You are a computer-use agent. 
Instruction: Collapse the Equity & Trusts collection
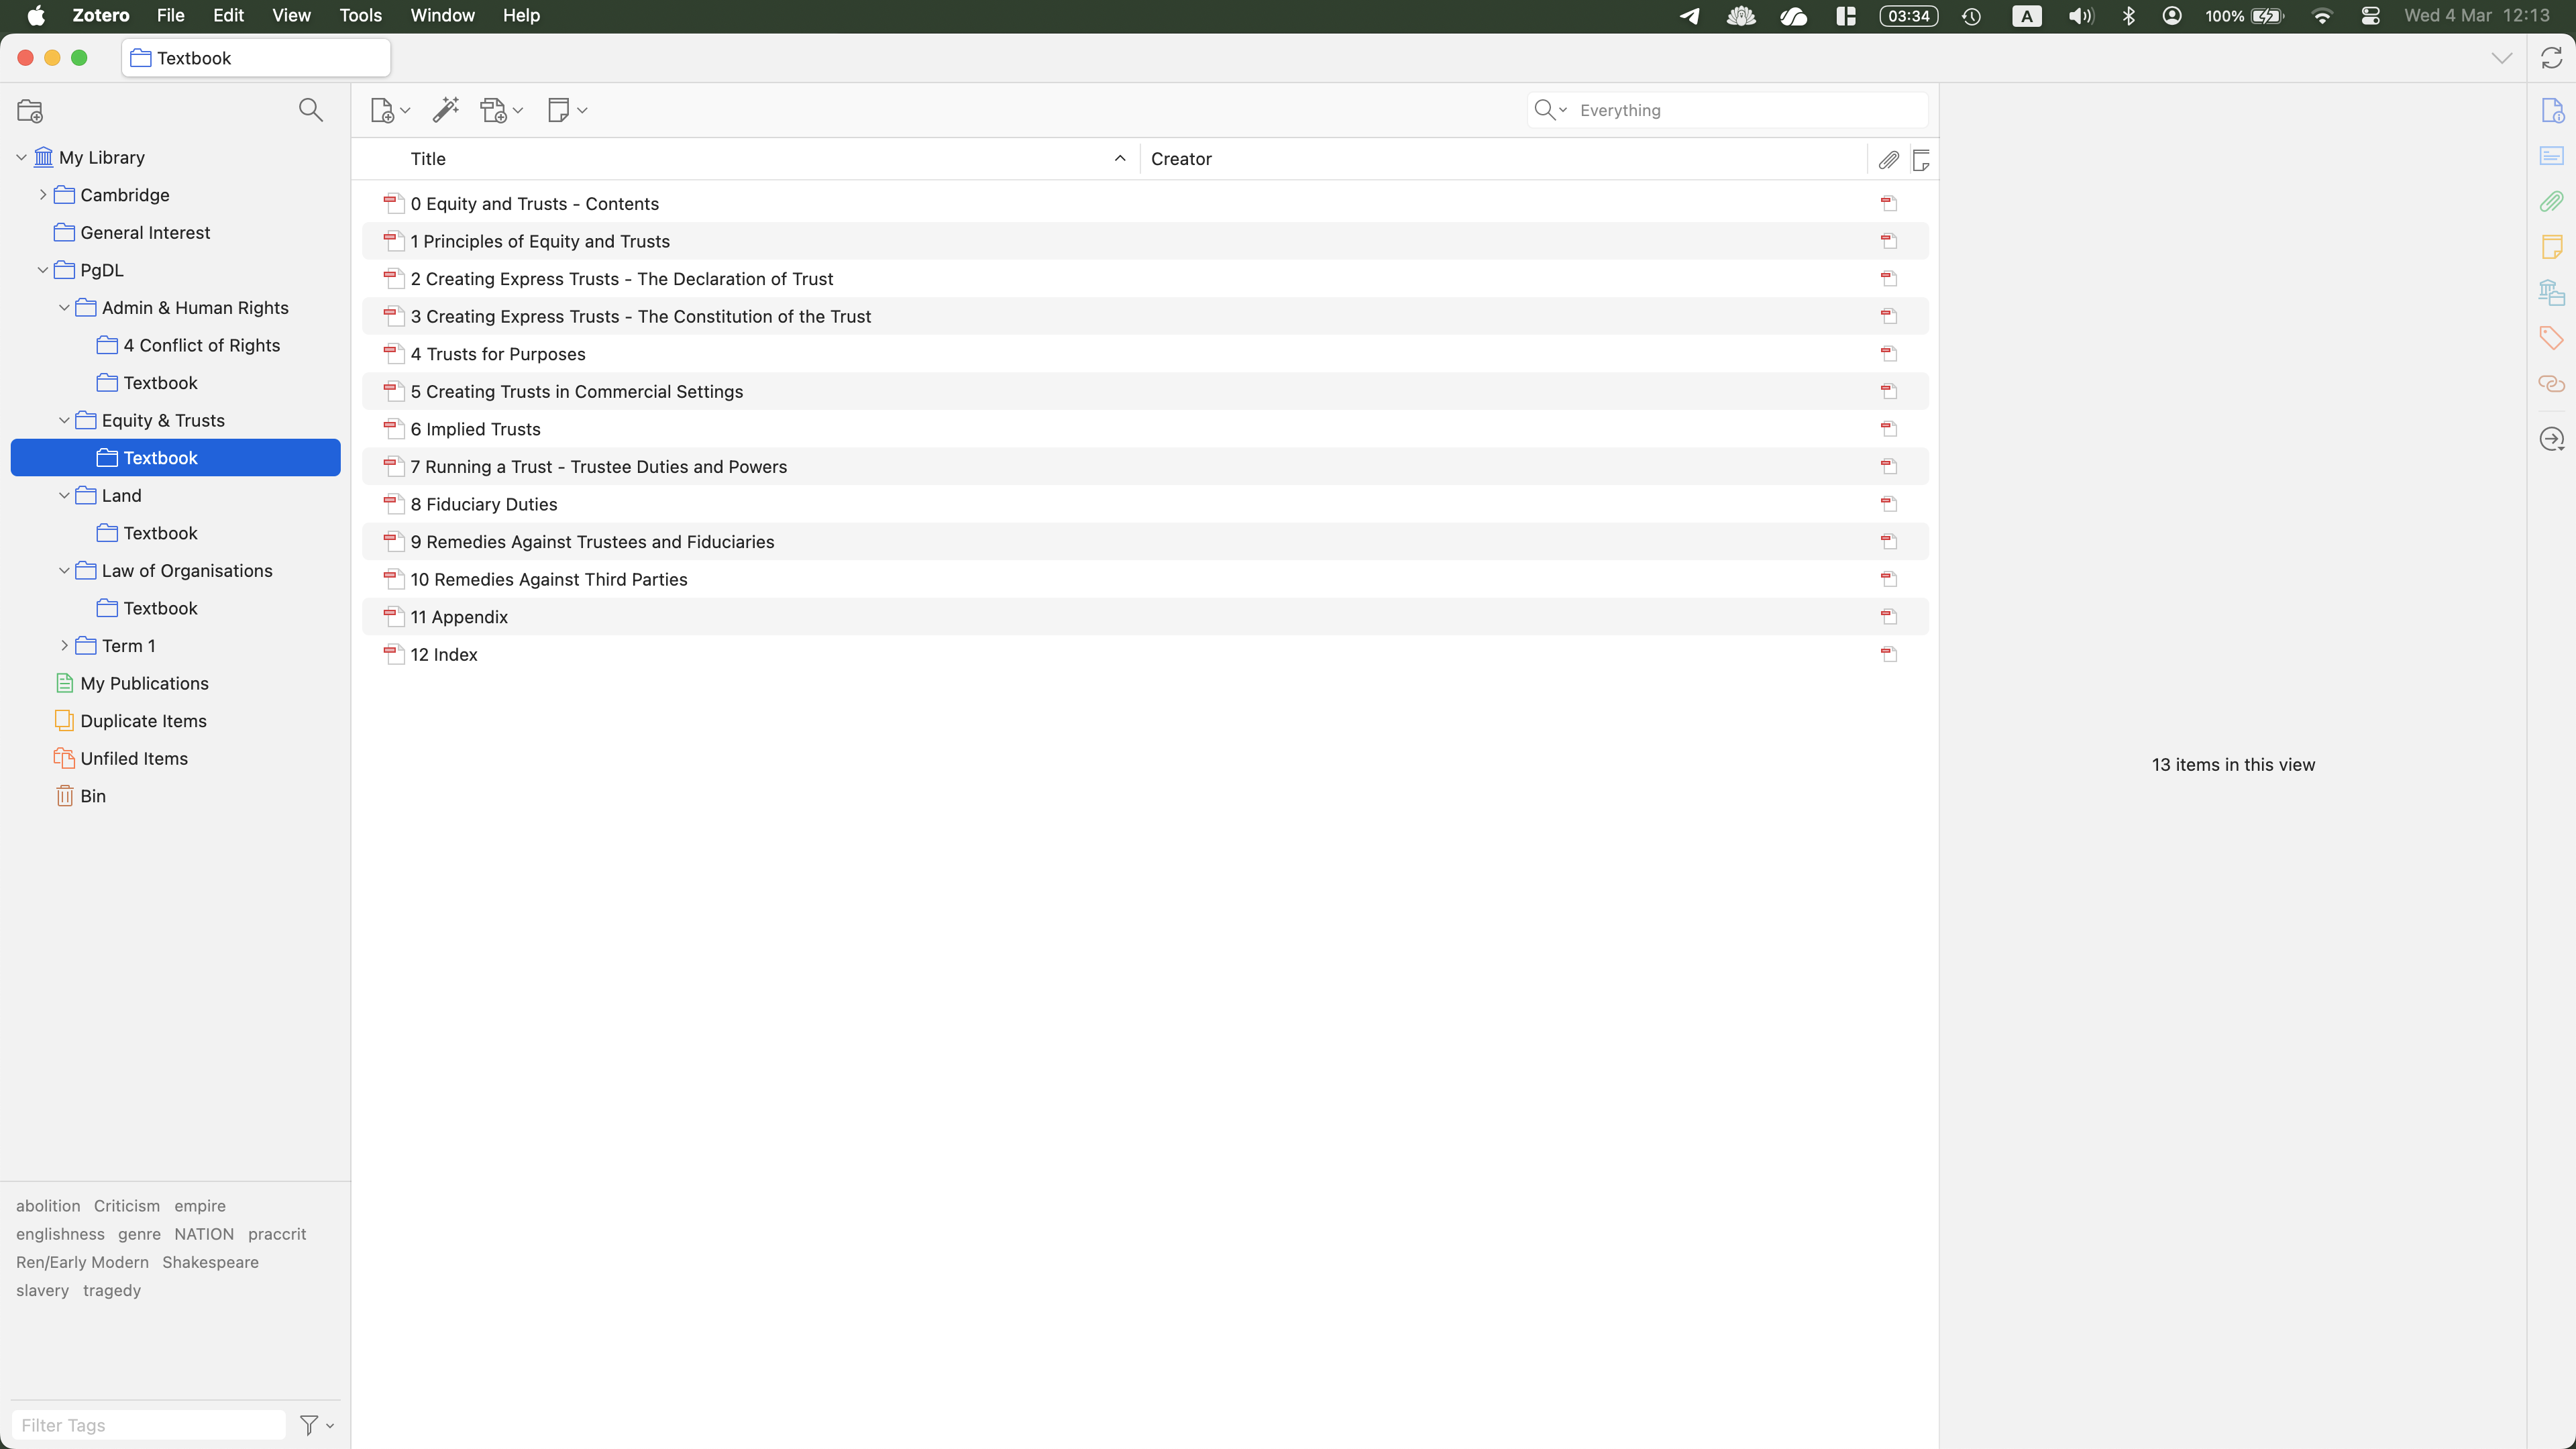pos(64,421)
